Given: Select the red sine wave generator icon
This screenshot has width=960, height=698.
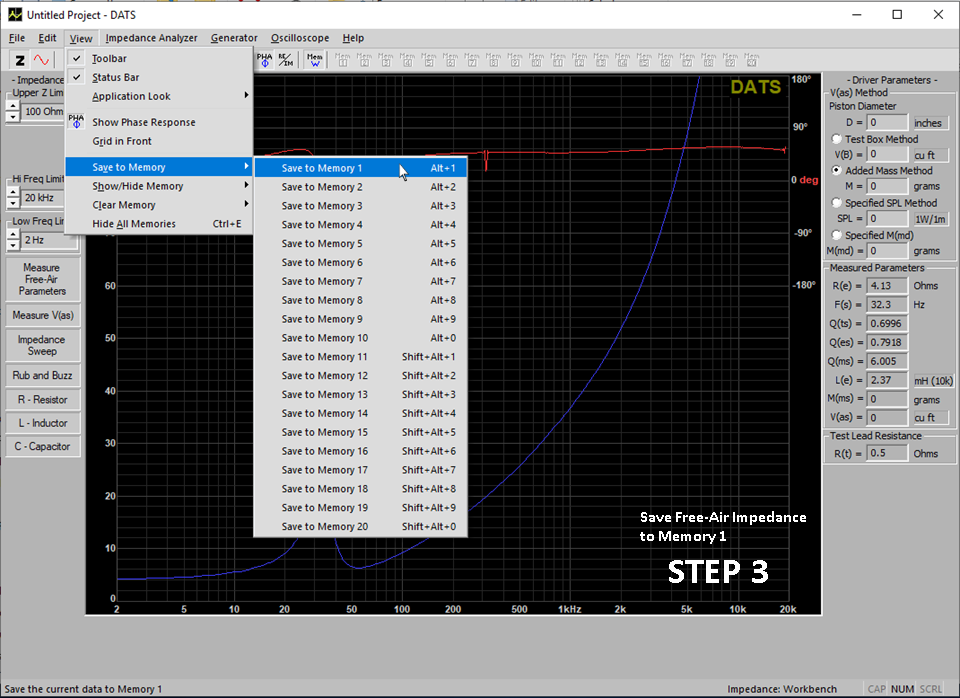Looking at the screenshot, I should pos(41,60).
